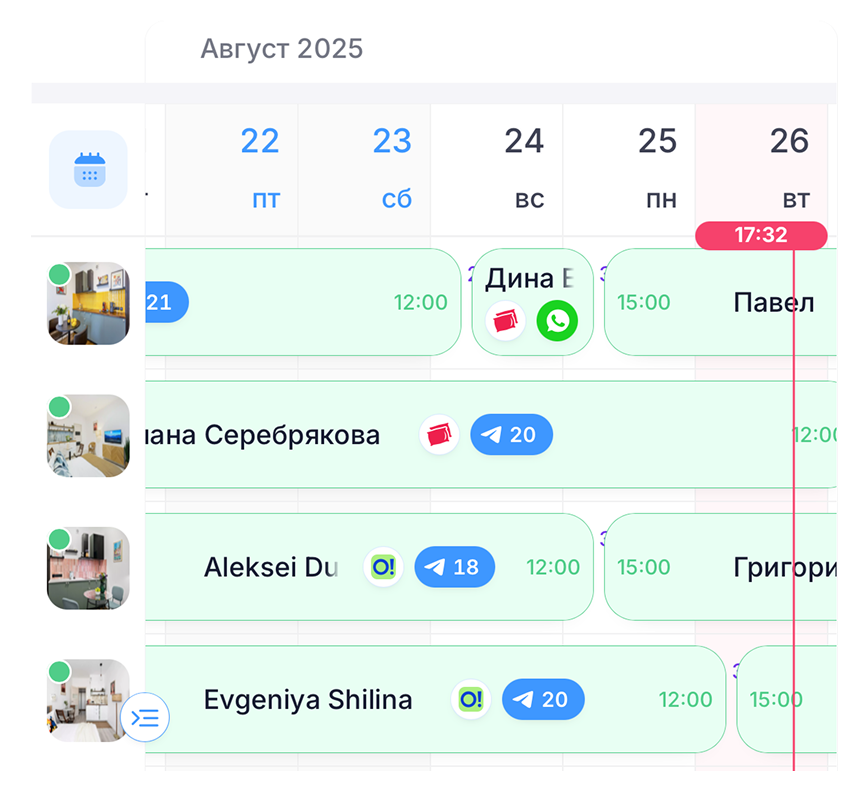Open the calendar date picker icon

(x=88, y=169)
